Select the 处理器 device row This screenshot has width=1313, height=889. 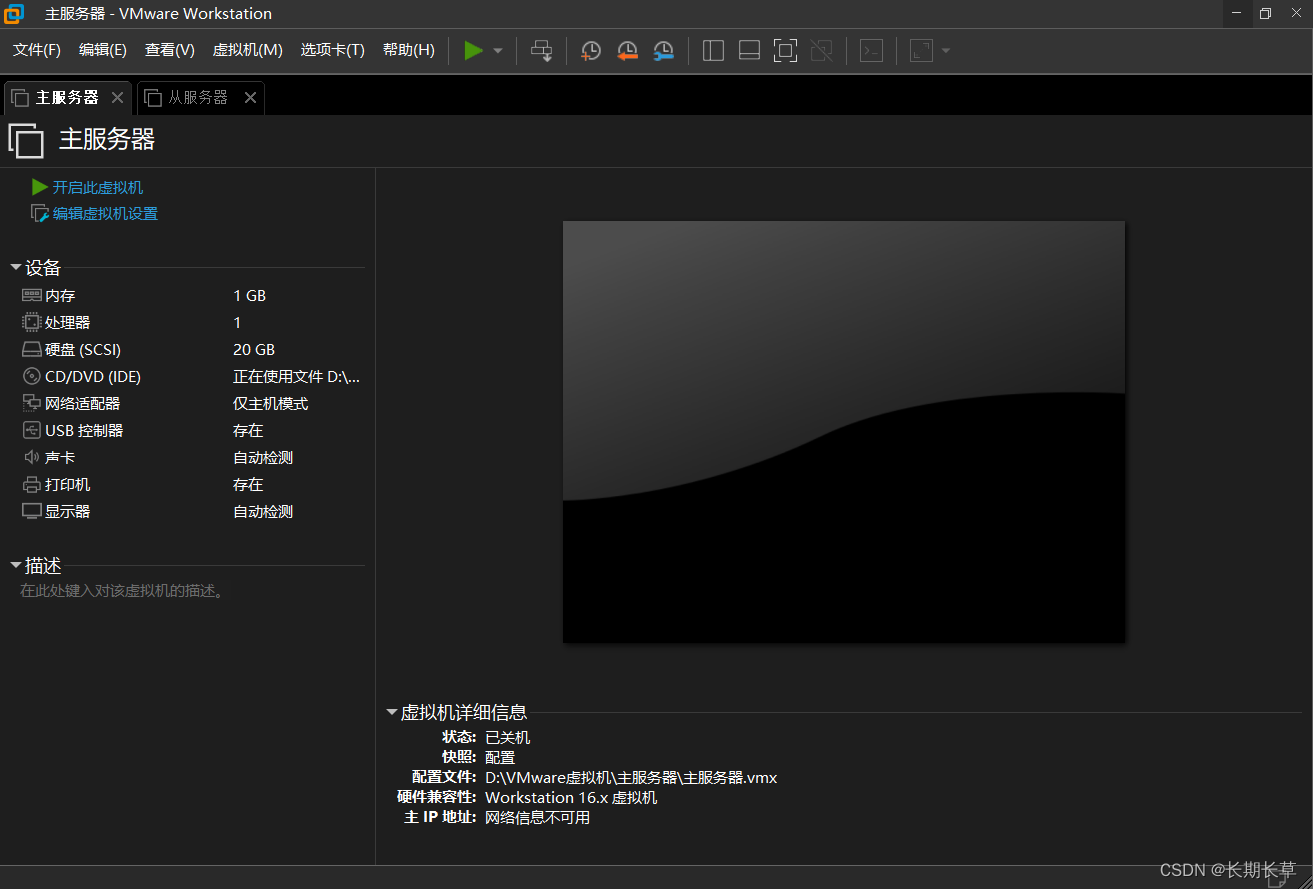191,323
